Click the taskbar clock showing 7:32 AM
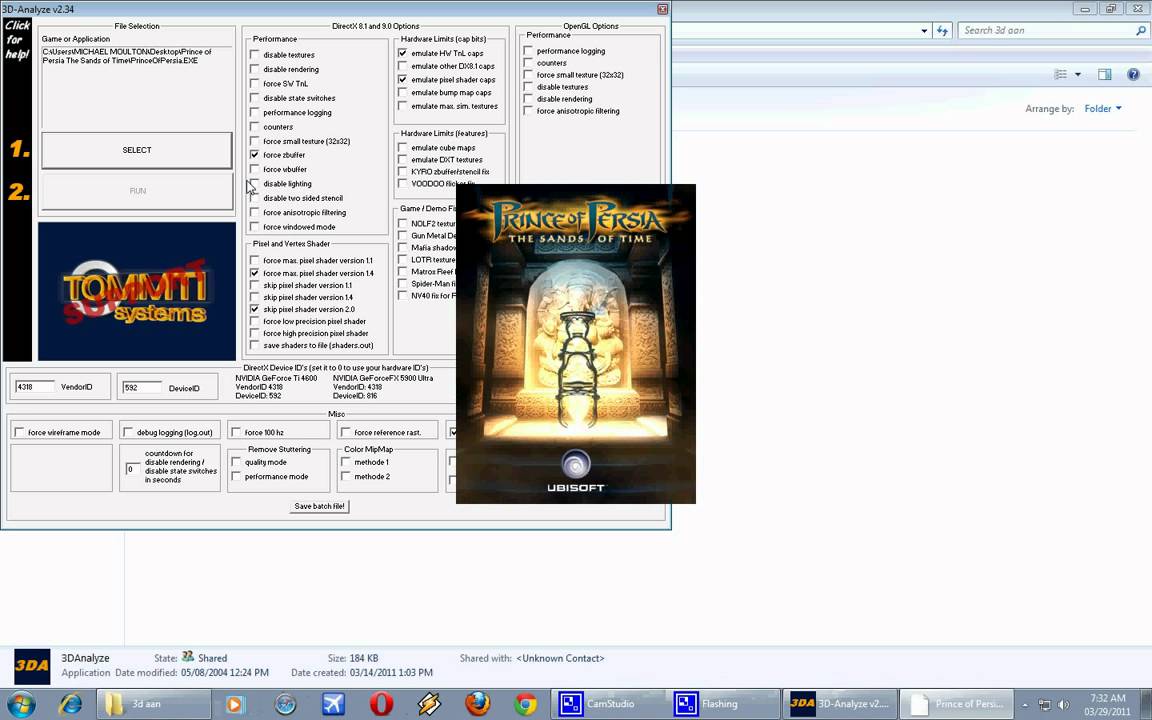Viewport: 1152px width, 720px height. pyautogui.click(x=1107, y=705)
